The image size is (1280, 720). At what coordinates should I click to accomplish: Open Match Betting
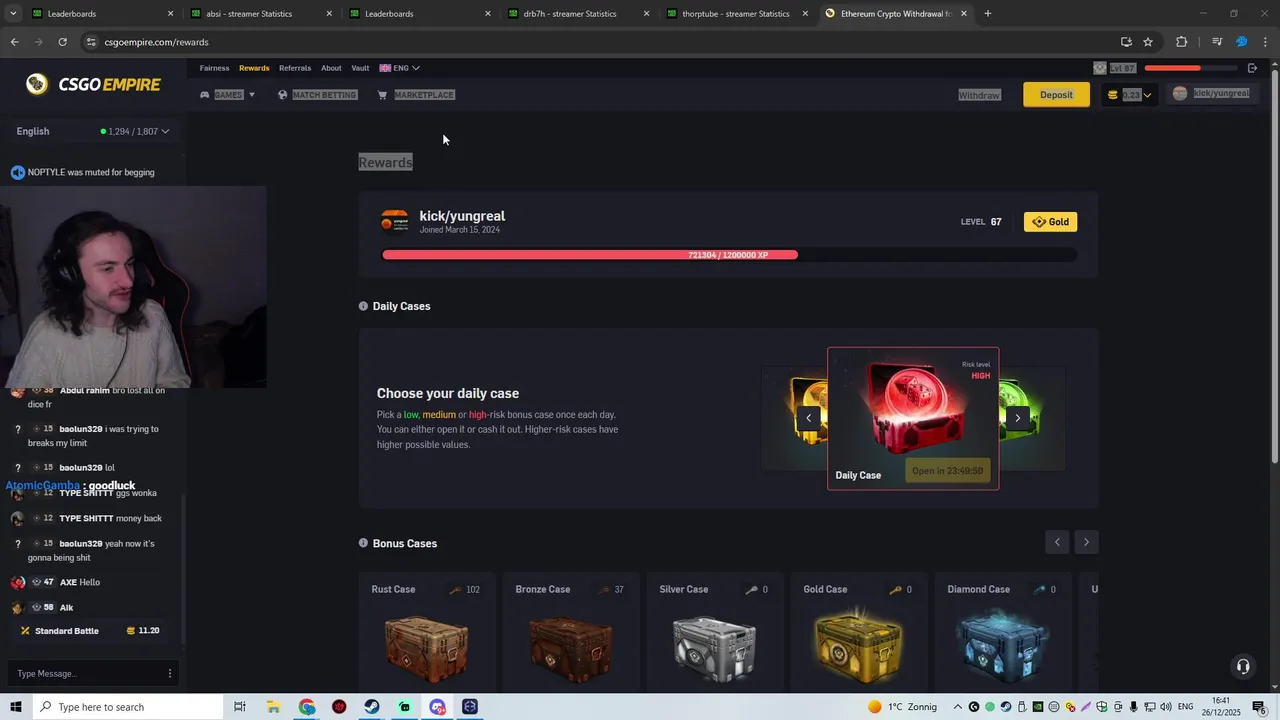tap(317, 95)
